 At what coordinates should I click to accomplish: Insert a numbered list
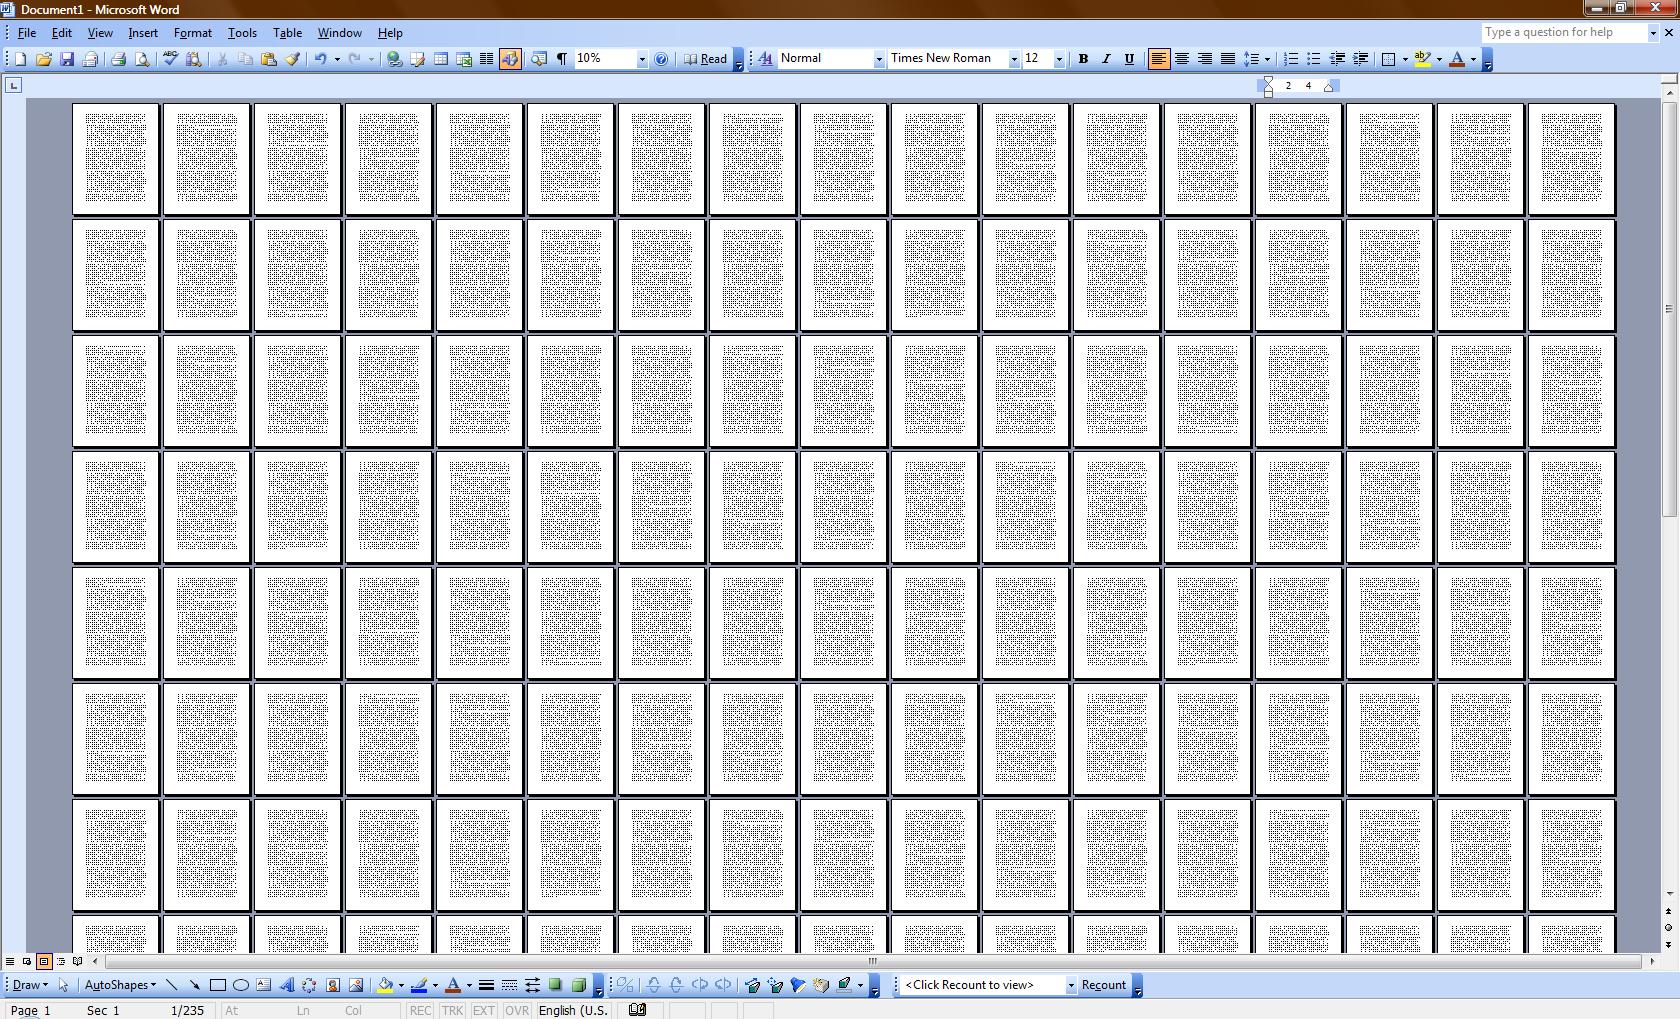click(x=1291, y=59)
